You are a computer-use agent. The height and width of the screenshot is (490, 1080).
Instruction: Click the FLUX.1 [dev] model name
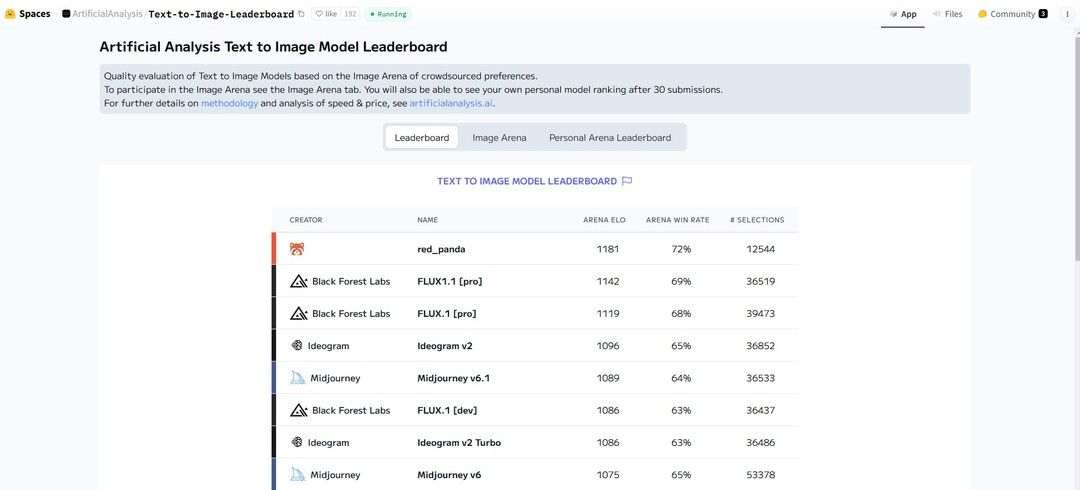447,410
